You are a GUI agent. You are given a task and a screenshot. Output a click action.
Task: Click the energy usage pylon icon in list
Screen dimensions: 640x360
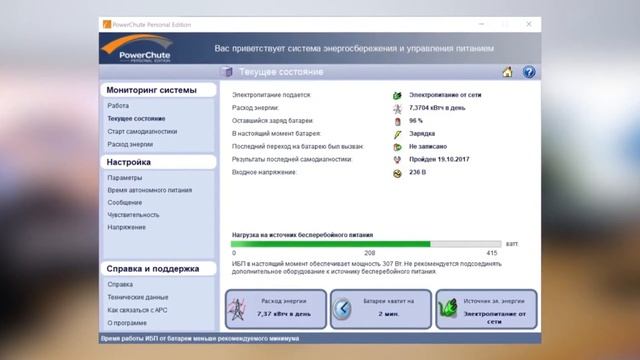[397, 108]
